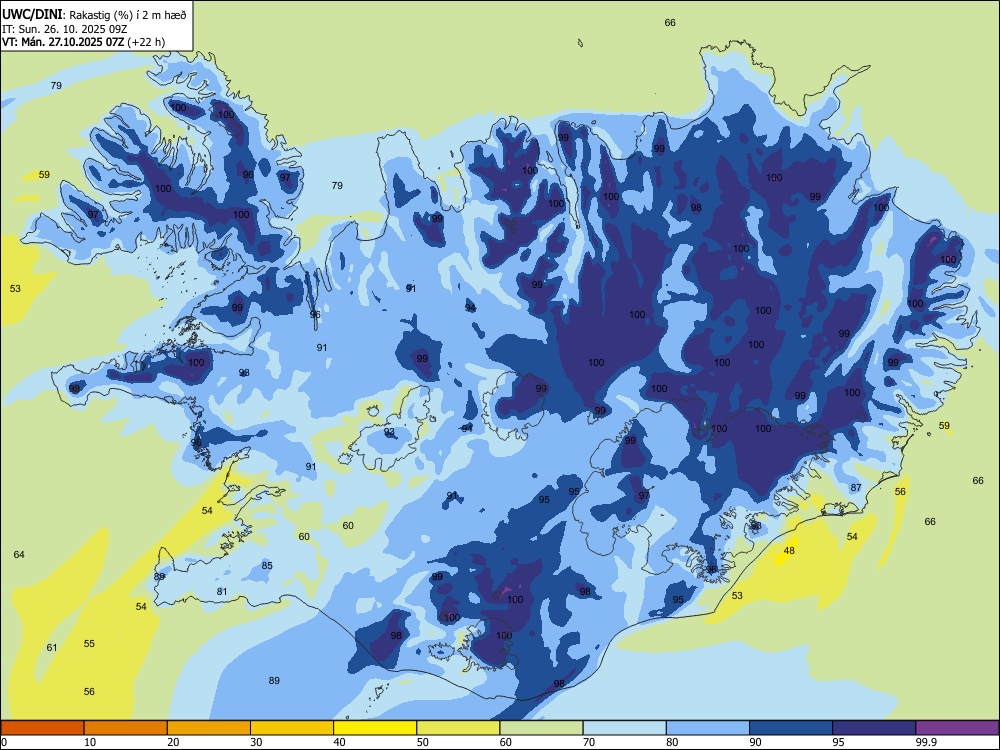This screenshot has height=750, width=1000.
Task: Click the purple above-99.9 legend swatch
Action: pos(957,728)
